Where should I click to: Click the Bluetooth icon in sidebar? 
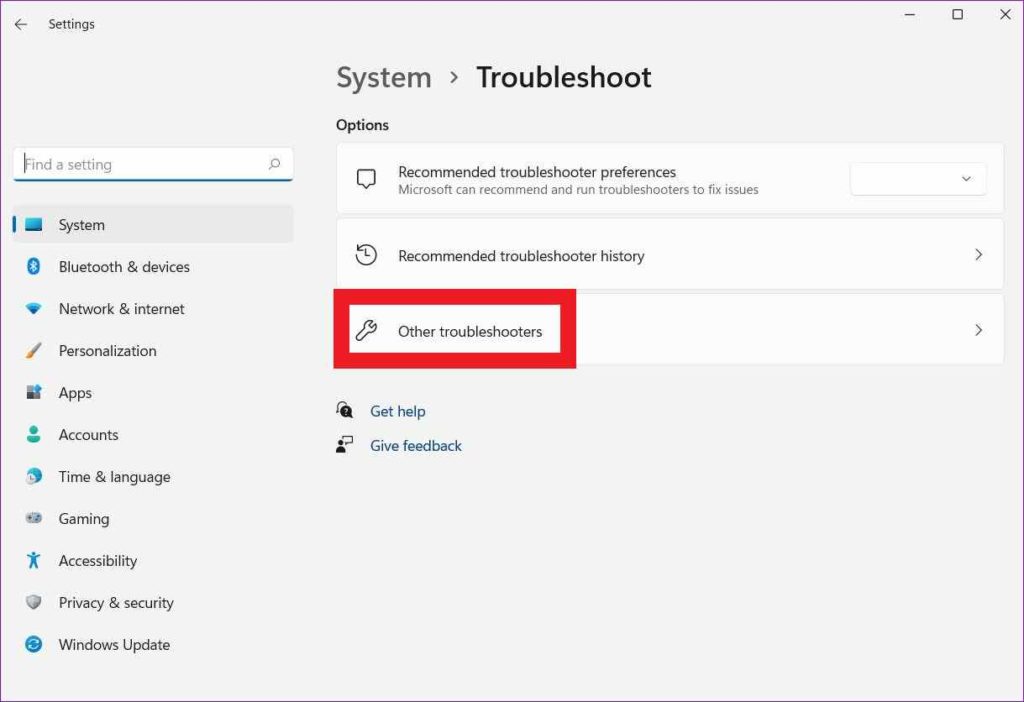click(33, 266)
